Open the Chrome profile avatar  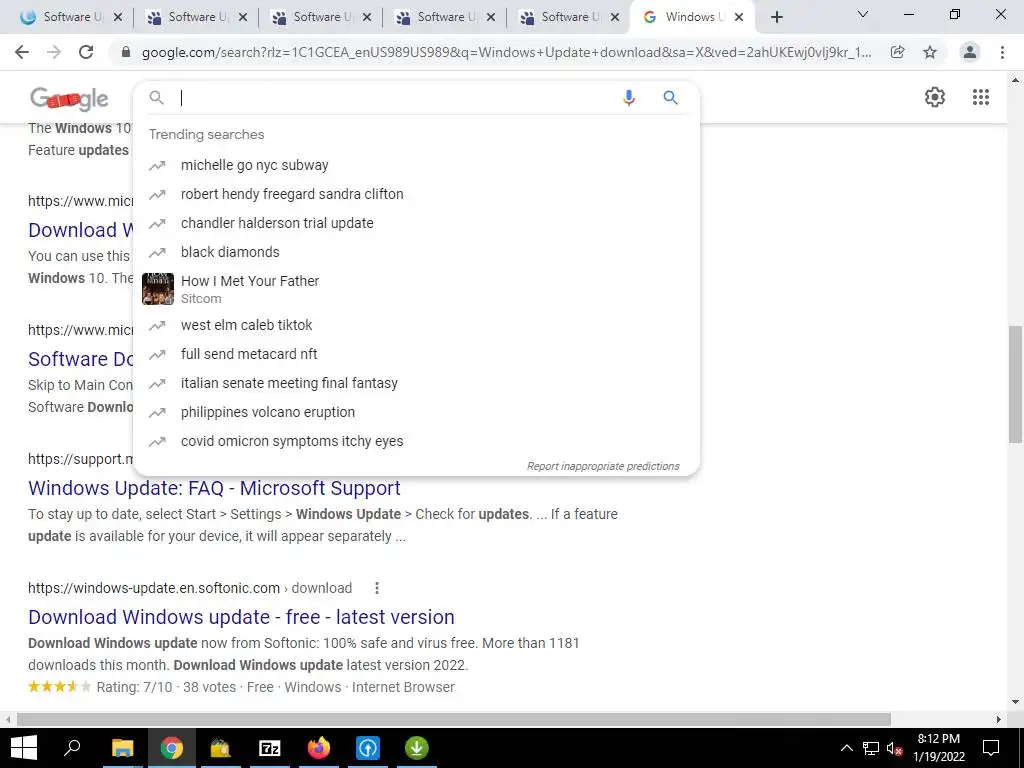tap(970, 52)
